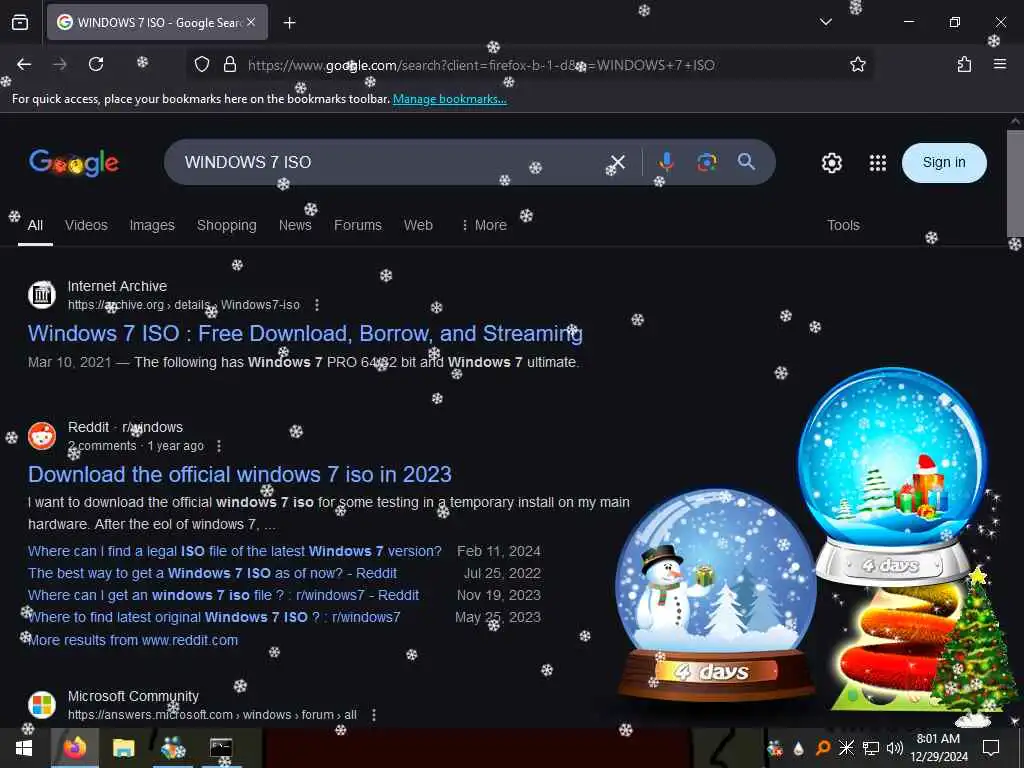Open 'The best way to get a Windows 7 ISO' link
Image resolution: width=1024 pixels, height=768 pixels.
pyautogui.click(x=212, y=573)
